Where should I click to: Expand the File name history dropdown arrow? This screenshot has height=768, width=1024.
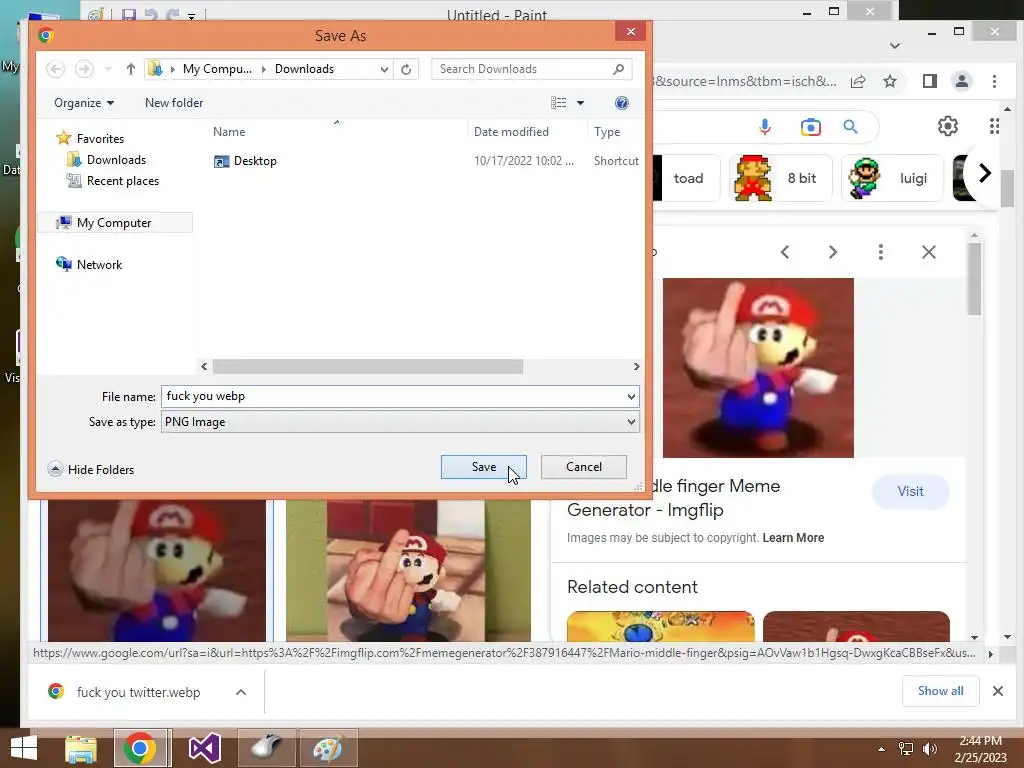(x=631, y=396)
